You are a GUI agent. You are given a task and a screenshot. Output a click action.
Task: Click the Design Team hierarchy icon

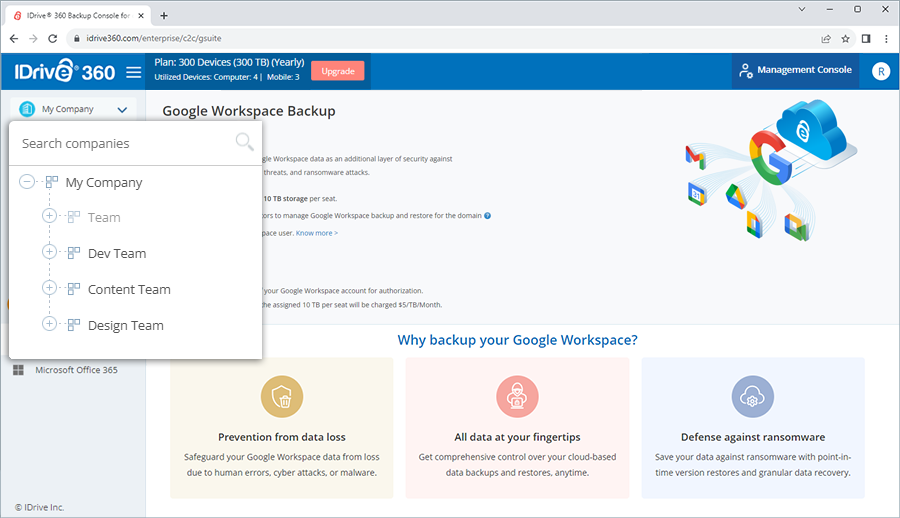(x=73, y=325)
